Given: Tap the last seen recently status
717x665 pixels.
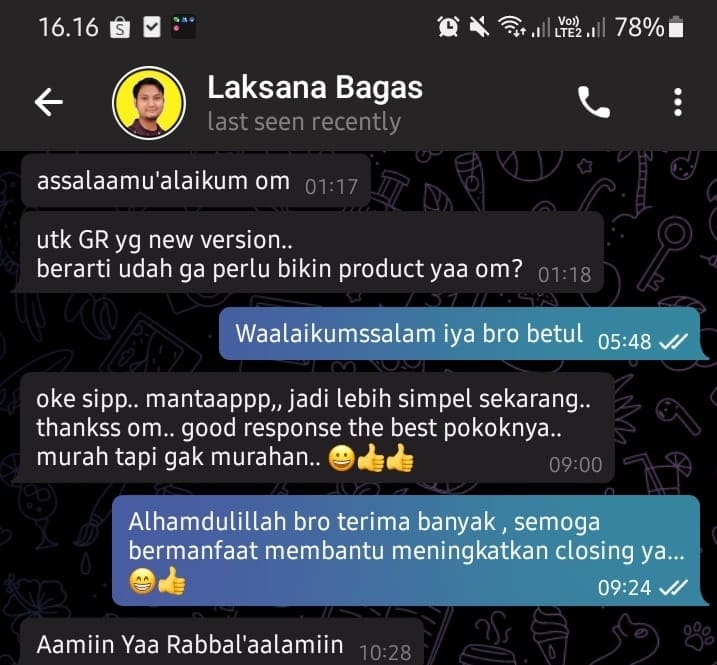Looking at the screenshot, I should click(304, 122).
